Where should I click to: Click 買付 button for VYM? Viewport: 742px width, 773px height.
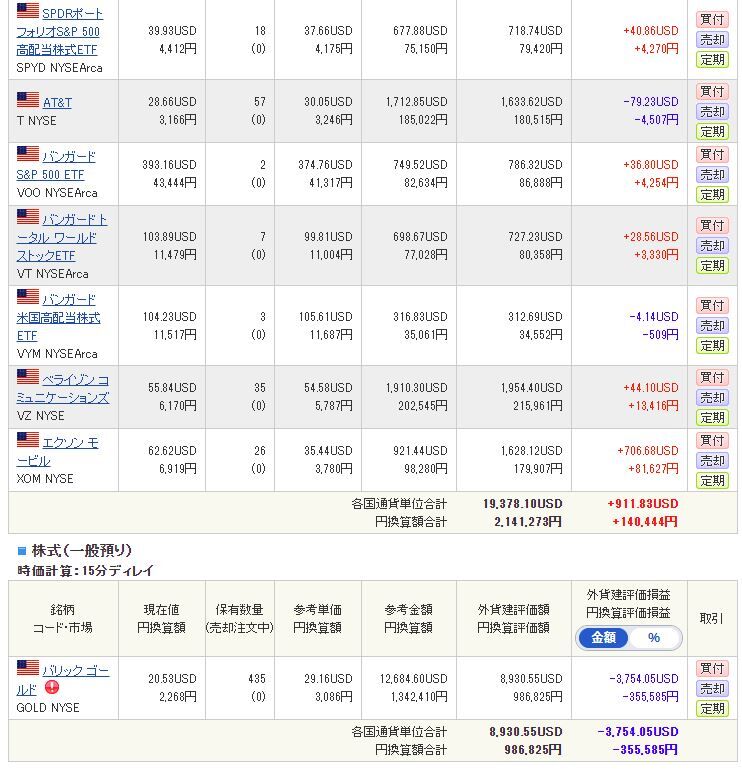(712, 305)
